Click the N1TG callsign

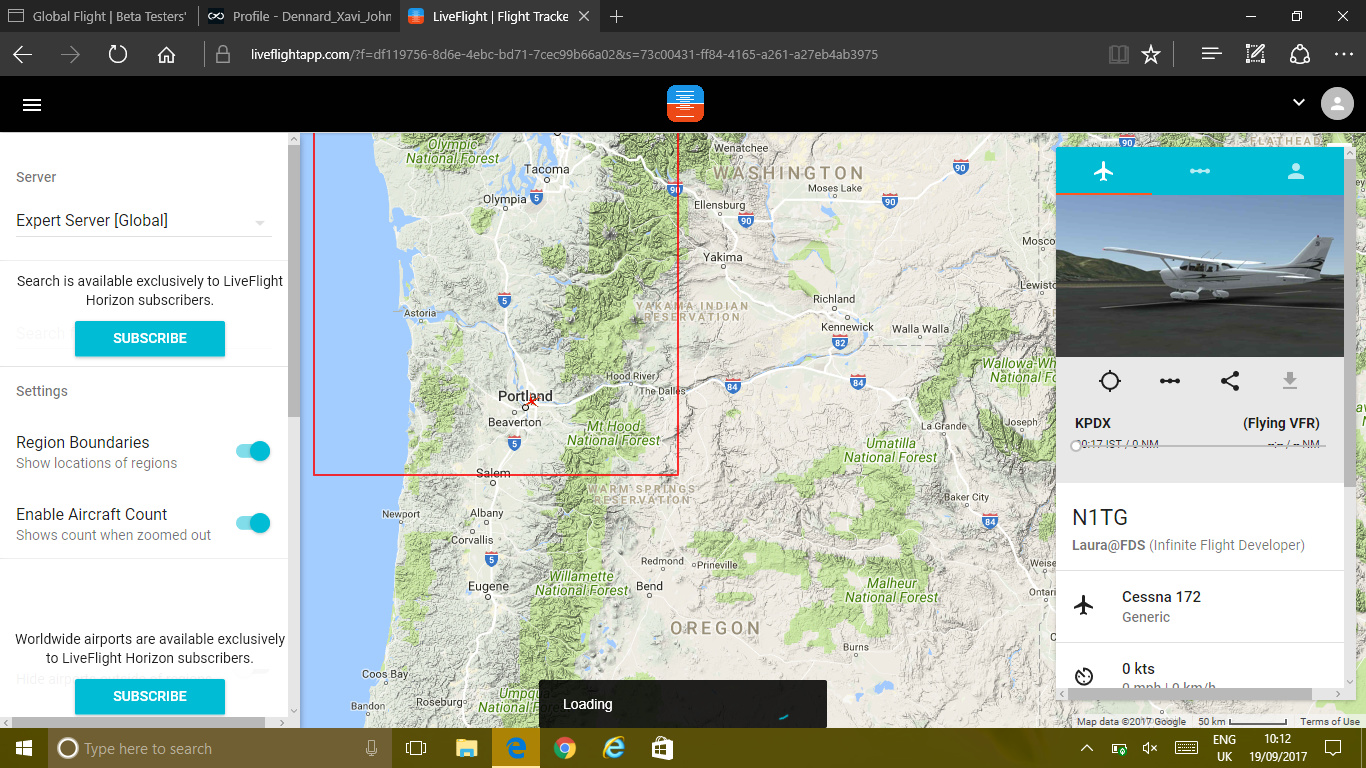(x=1100, y=518)
